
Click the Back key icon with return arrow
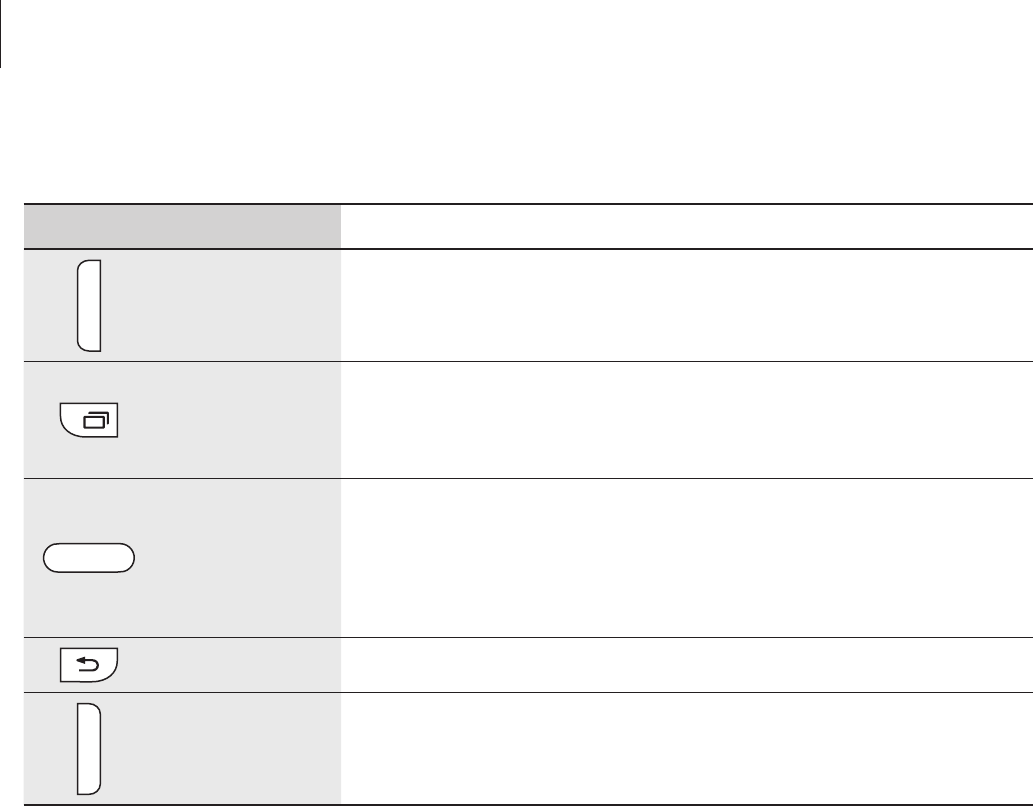coord(89,665)
